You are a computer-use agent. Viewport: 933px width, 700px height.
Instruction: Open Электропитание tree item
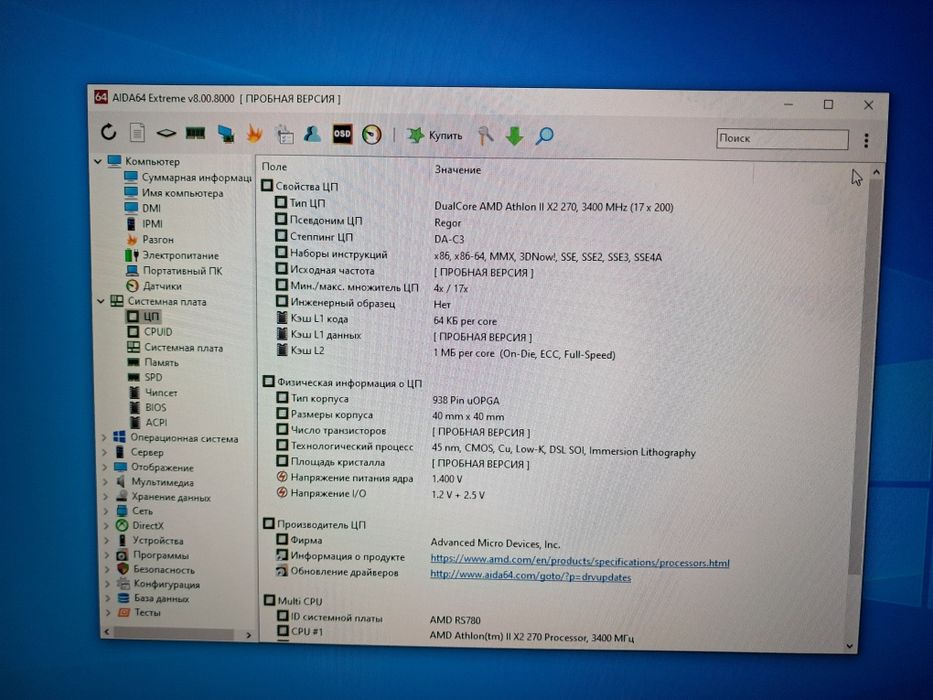point(173,255)
